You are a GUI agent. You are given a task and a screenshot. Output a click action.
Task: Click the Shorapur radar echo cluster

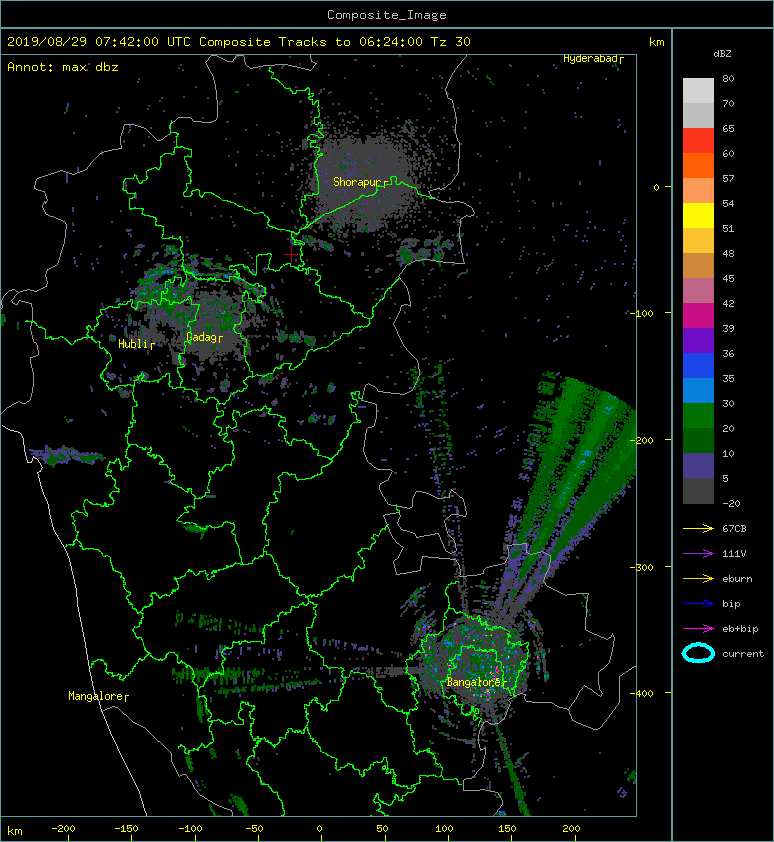(x=366, y=183)
